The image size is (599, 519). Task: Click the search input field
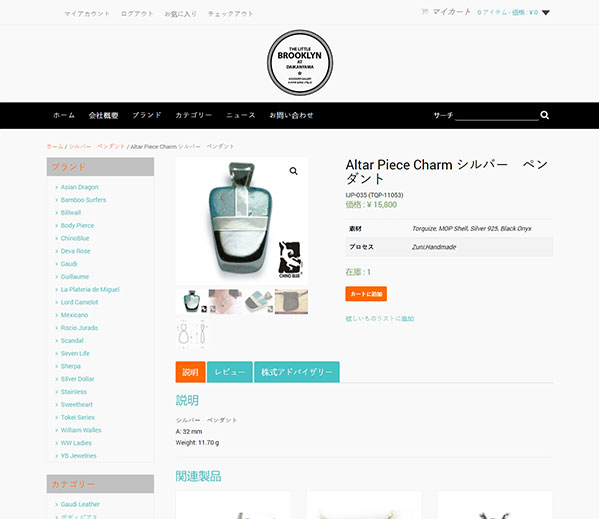[497, 115]
